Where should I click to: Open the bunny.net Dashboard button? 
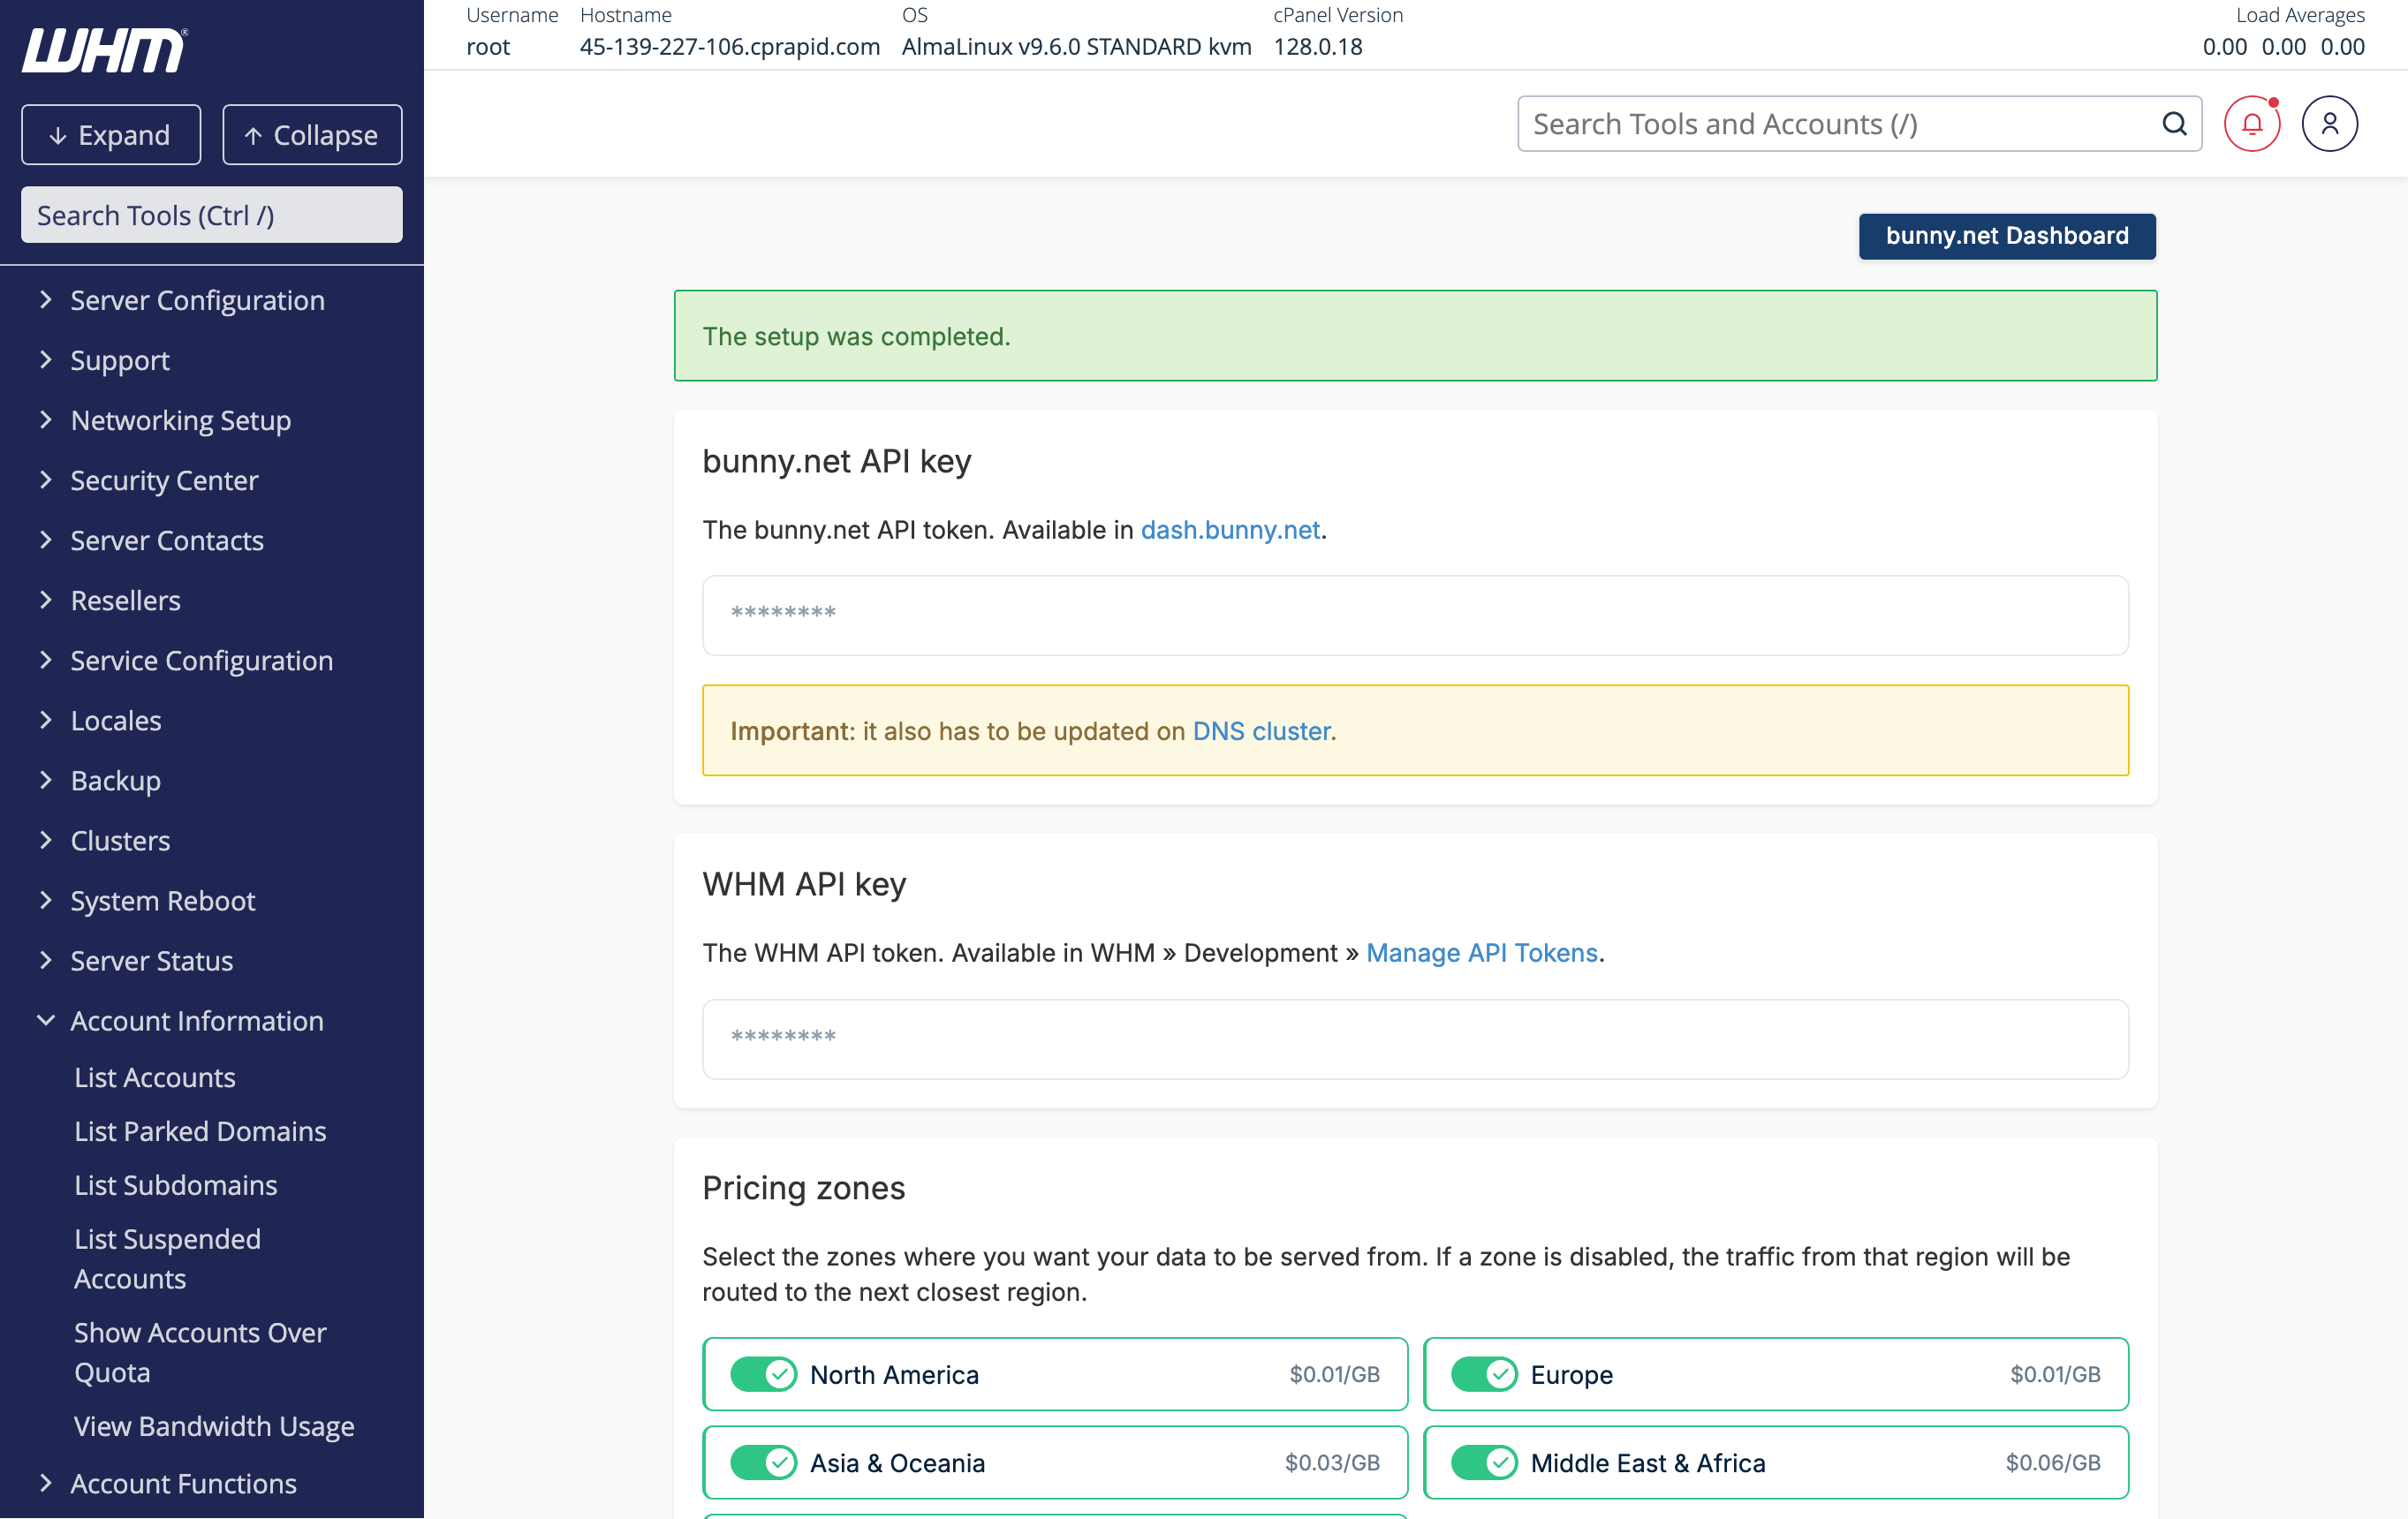[x=2007, y=236]
